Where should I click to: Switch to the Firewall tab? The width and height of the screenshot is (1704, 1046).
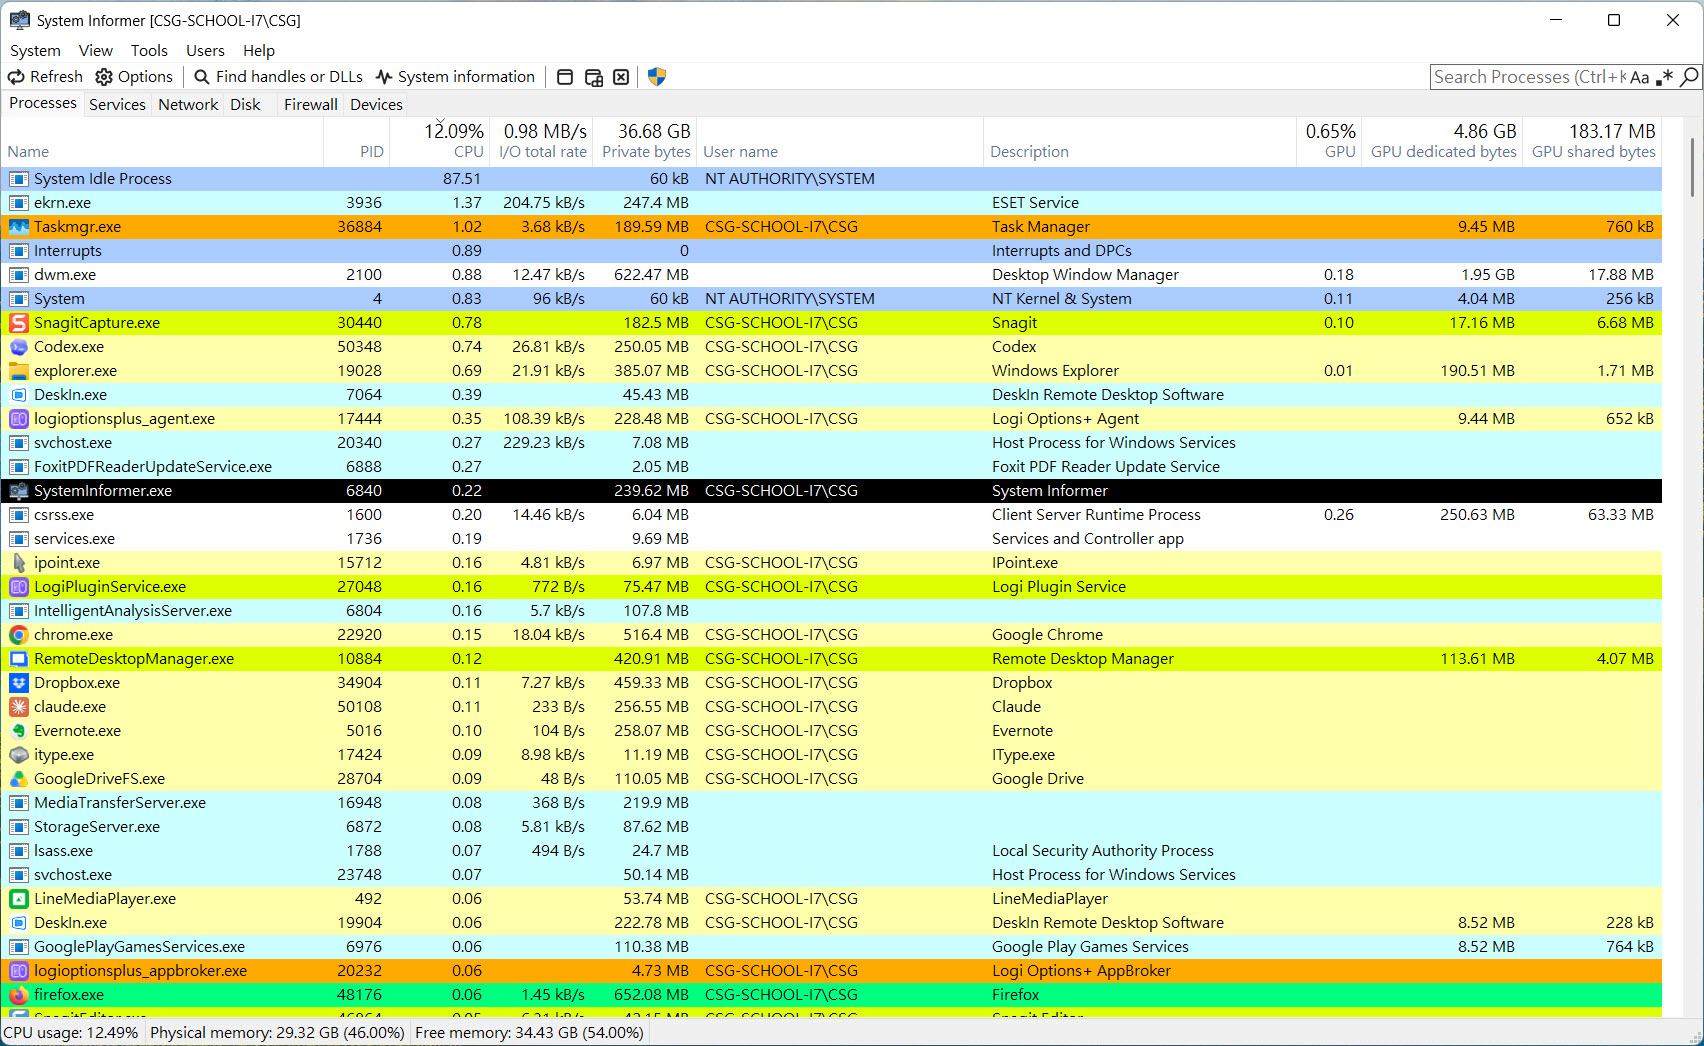click(x=311, y=105)
